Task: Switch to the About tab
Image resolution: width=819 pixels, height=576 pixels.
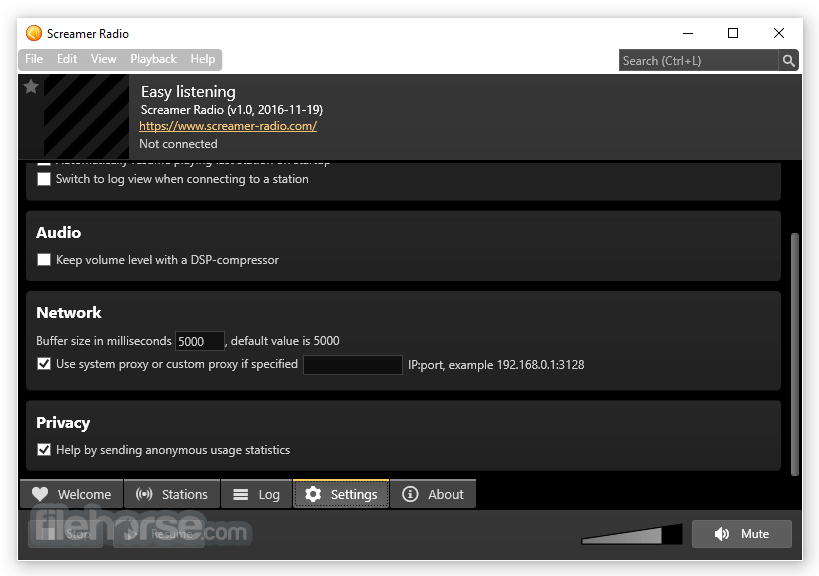Action: click(433, 494)
